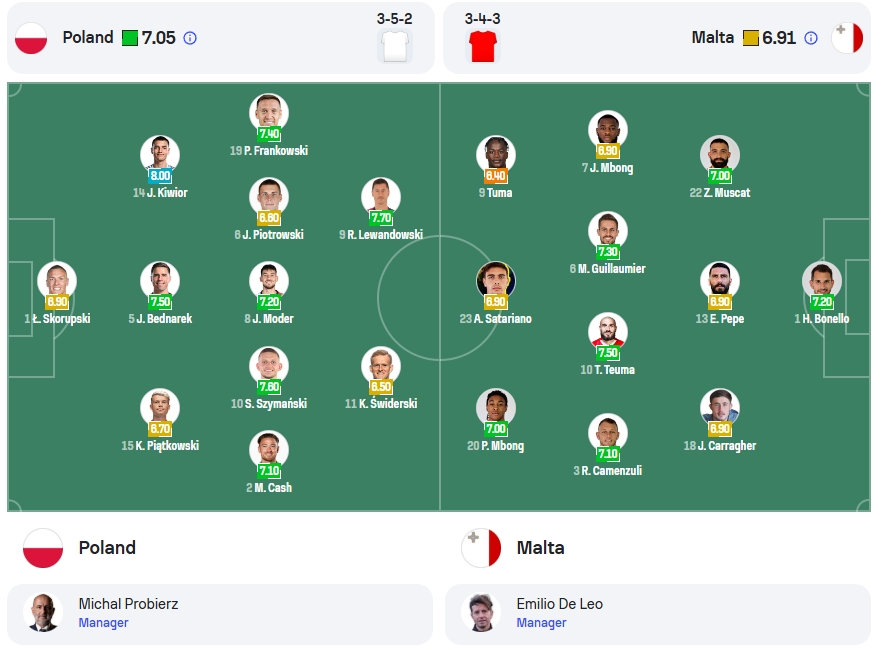Click the info icon next to Malta's 6.91 rating
The width and height of the screenshot is (878, 653).
coord(810,38)
